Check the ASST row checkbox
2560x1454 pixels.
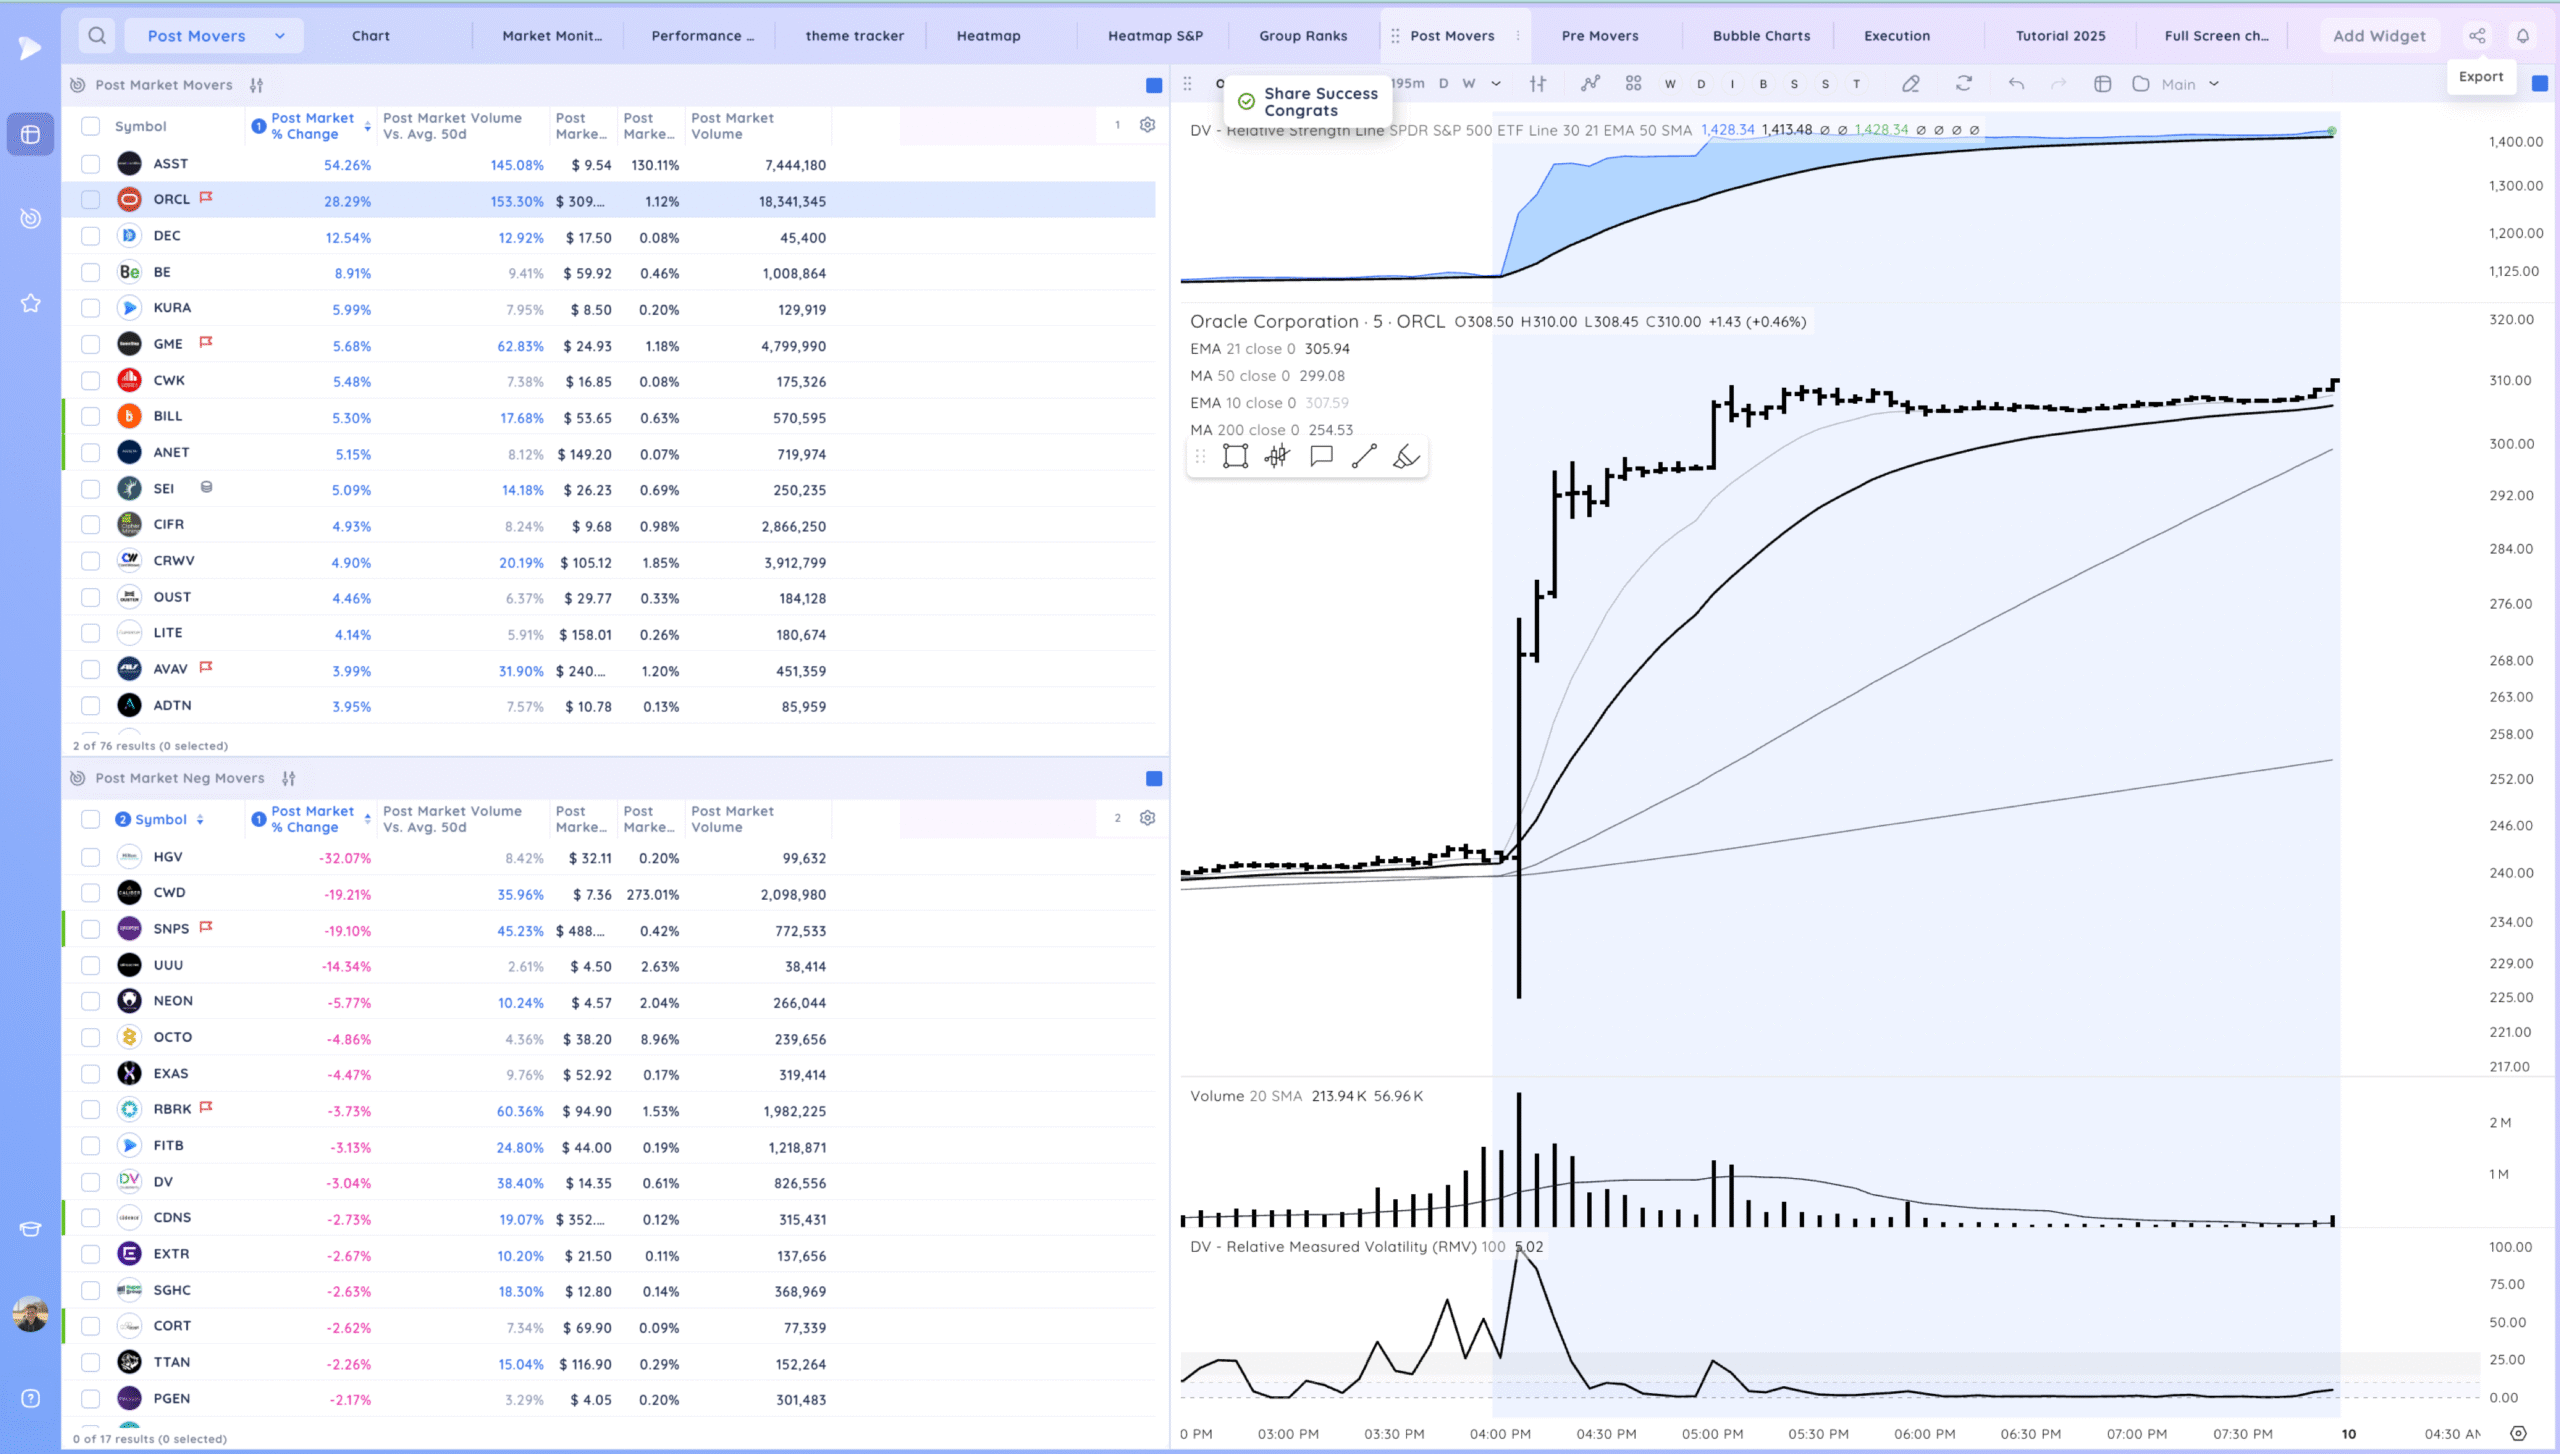(90, 164)
